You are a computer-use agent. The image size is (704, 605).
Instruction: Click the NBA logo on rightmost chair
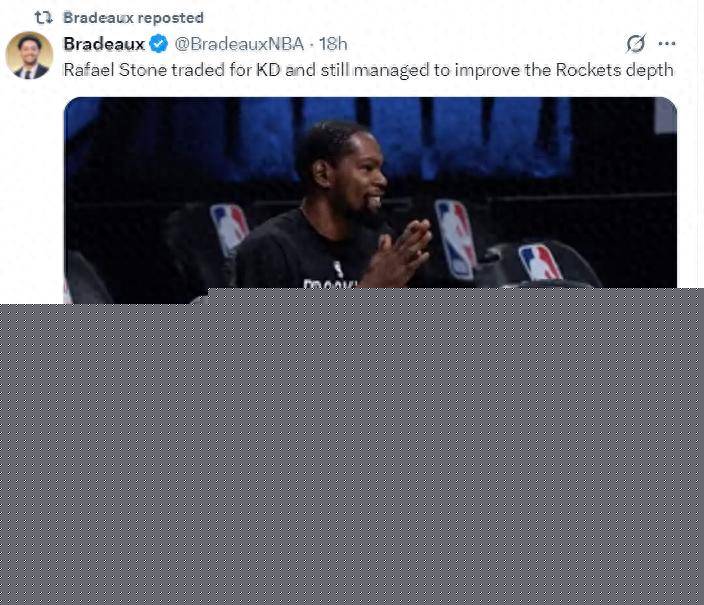(x=540, y=262)
